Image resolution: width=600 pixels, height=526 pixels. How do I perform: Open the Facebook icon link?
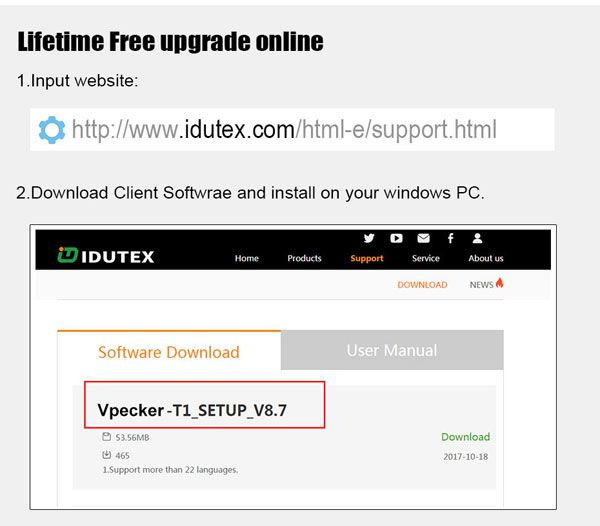coord(450,238)
